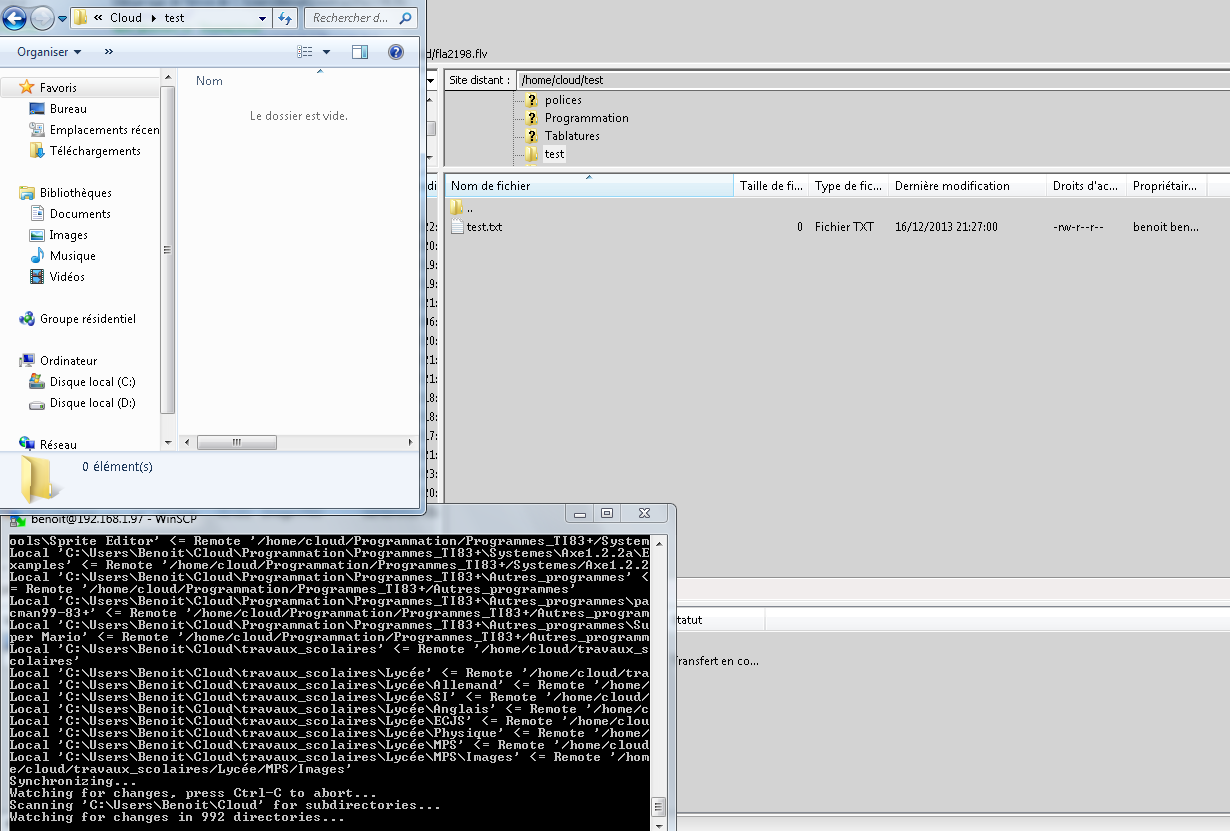This screenshot has width=1230, height=831.
Task: Sort remote files by Taille de fichier
Action: (771, 186)
